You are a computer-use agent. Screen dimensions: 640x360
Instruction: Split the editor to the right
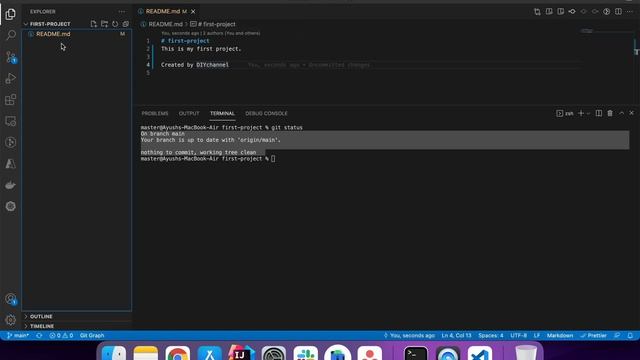[x=618, y=12]
